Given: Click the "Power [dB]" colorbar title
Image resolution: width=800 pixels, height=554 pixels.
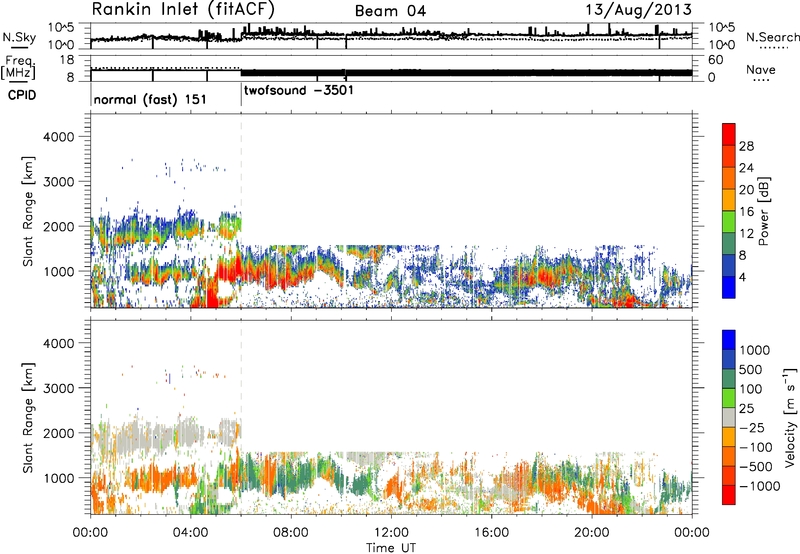Looking at the screenshot, I should pos(763,212).
